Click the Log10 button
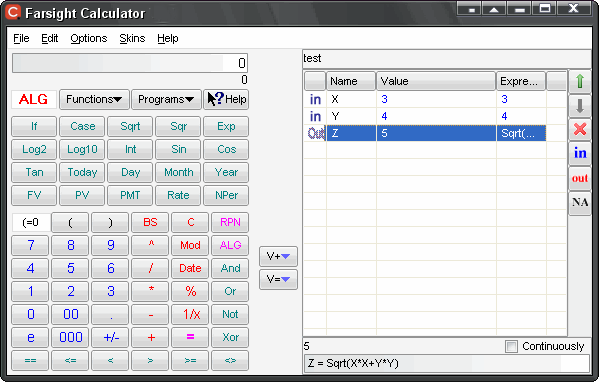Screen dimensions: 599x382 click(x=82, y=149)
